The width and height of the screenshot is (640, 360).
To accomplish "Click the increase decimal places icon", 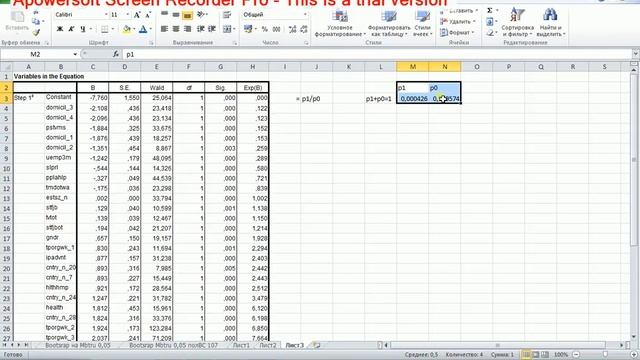I will [x=292, y=29].
